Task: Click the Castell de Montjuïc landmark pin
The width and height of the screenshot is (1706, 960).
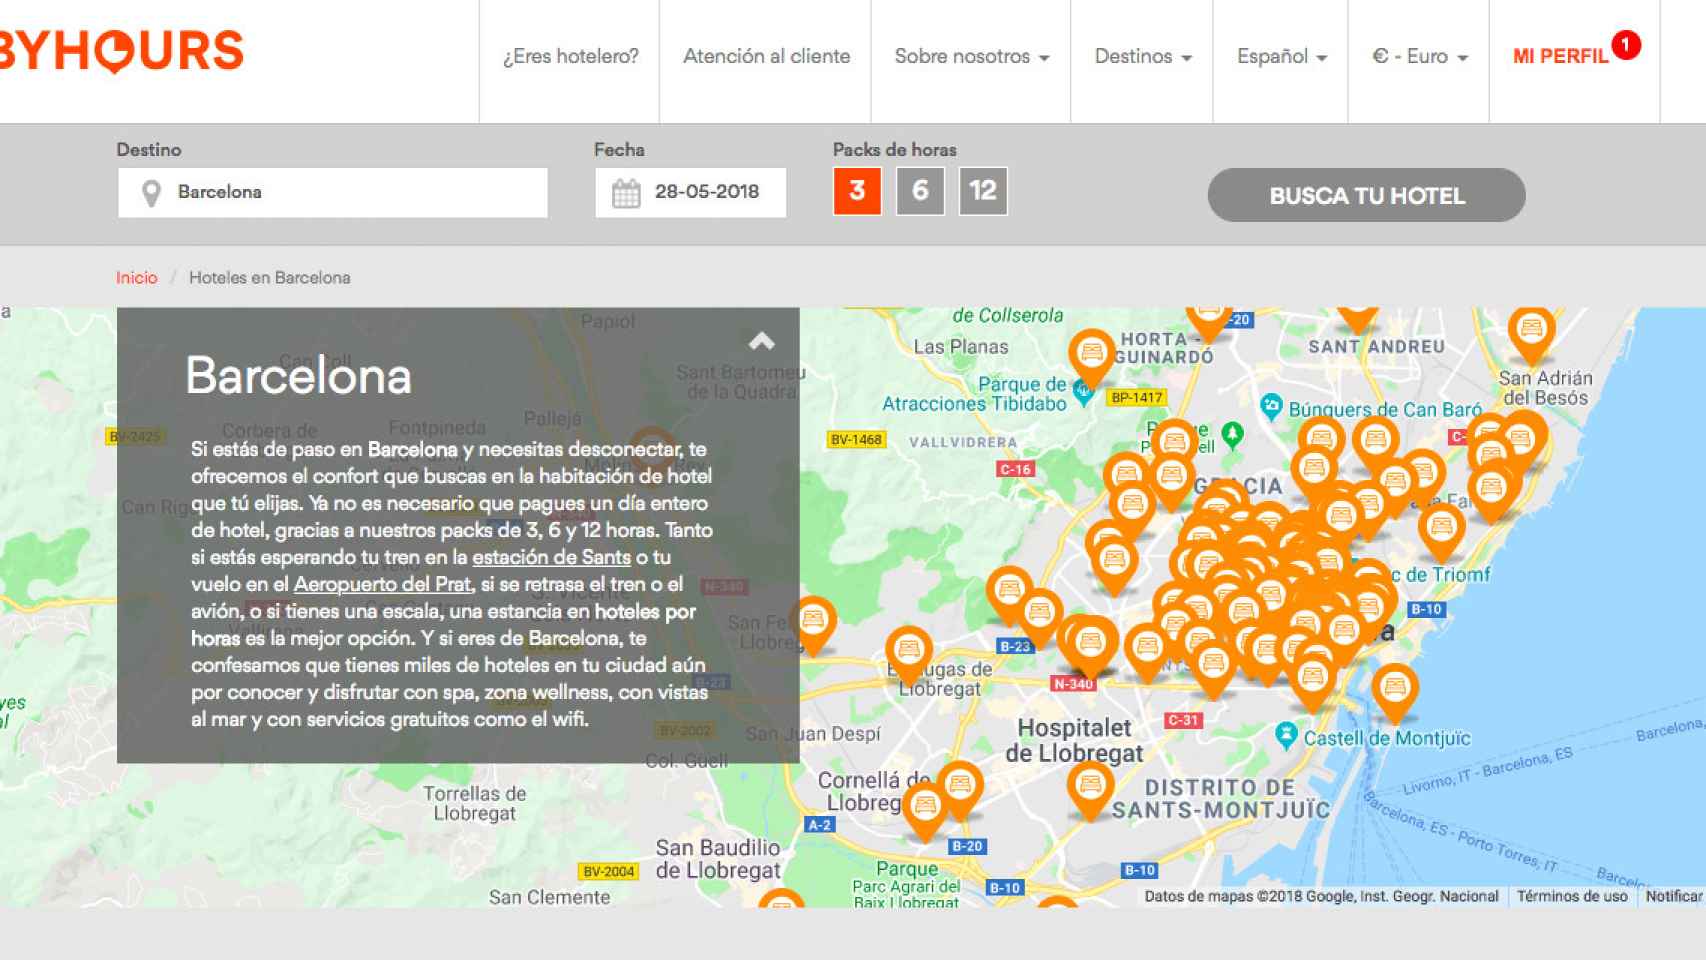Action: [x=1286, y=737]
